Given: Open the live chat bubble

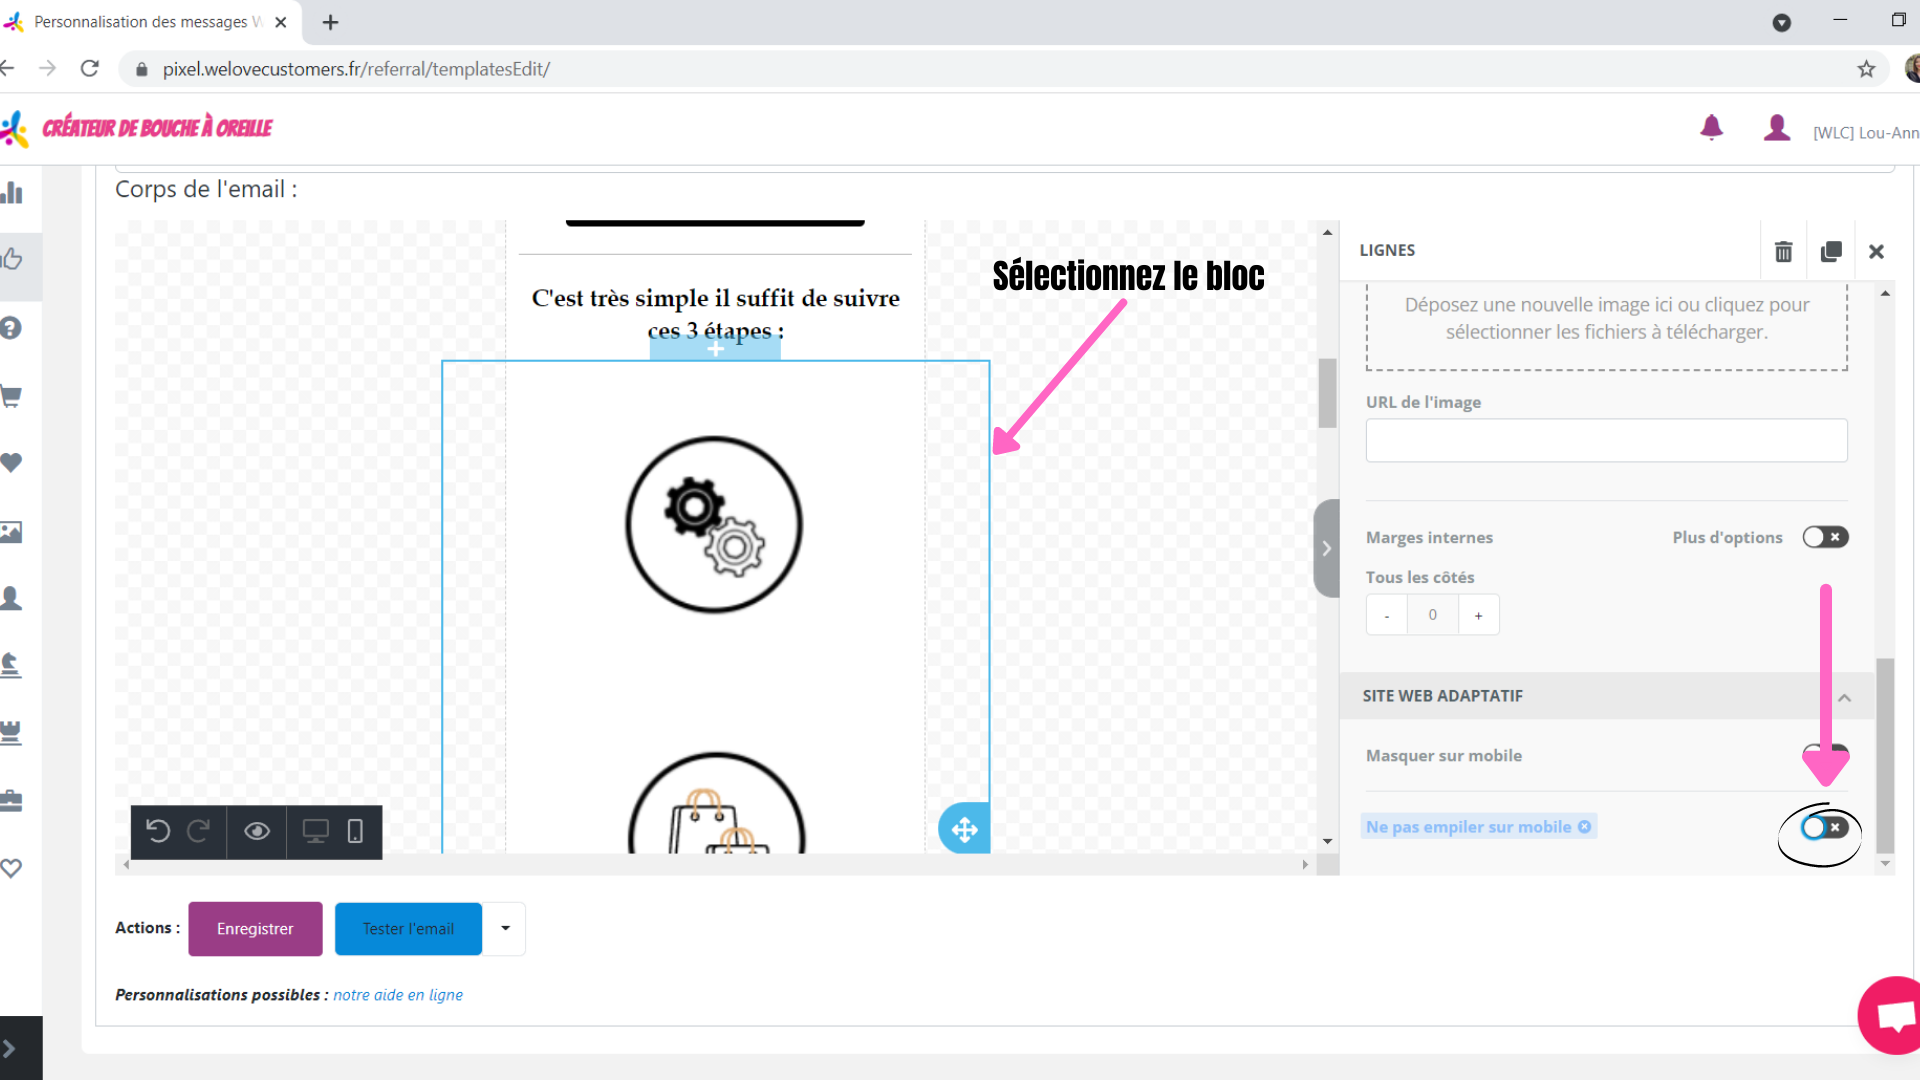Looking at the screenshot, I should pos(1892,1016).
